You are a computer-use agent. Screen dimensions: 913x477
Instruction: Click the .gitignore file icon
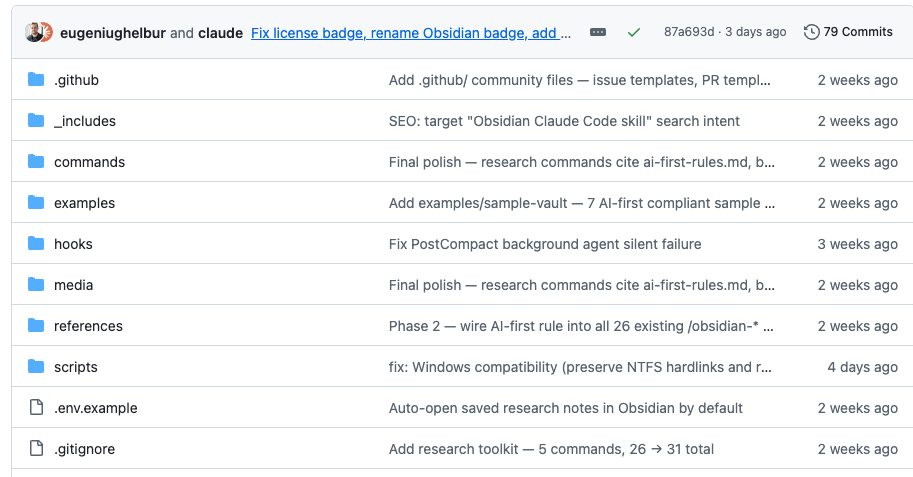tap(36, 448)
